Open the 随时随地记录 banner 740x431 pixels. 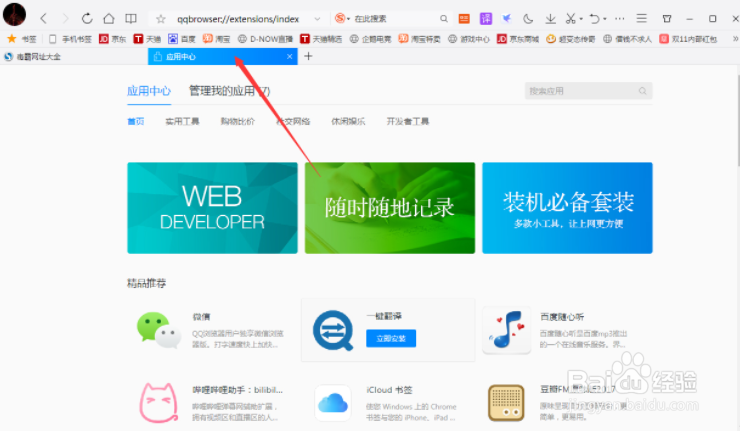(390, 208)
